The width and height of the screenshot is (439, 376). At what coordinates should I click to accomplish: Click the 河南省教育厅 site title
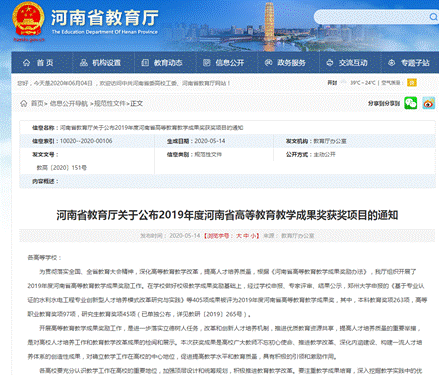105,18
